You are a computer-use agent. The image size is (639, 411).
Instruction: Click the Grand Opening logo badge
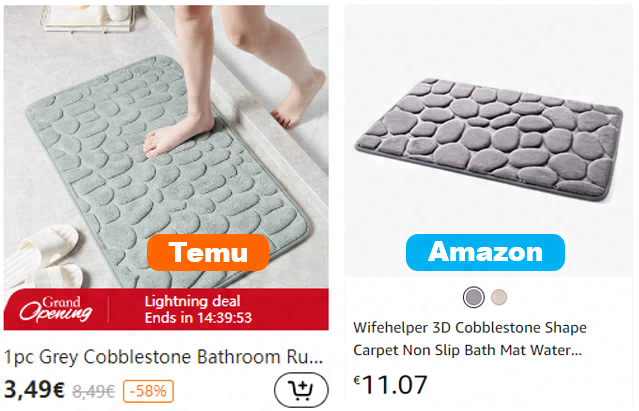click(56, 309)
